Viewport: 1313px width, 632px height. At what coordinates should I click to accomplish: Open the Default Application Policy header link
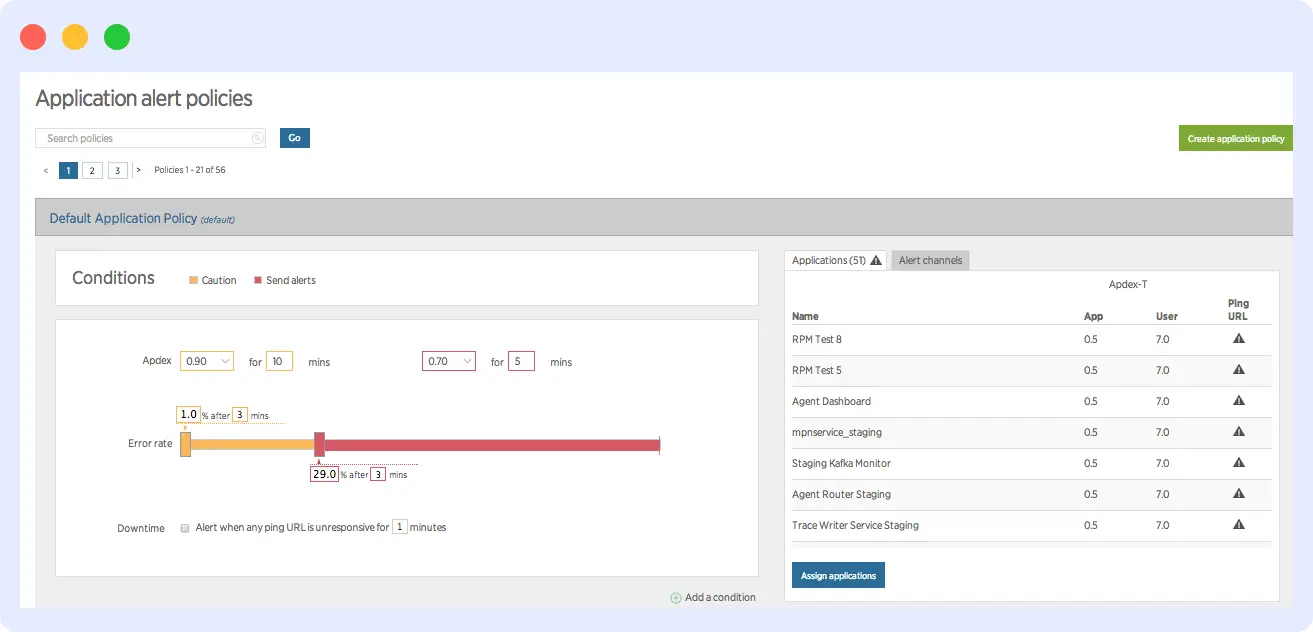point(123,218)
